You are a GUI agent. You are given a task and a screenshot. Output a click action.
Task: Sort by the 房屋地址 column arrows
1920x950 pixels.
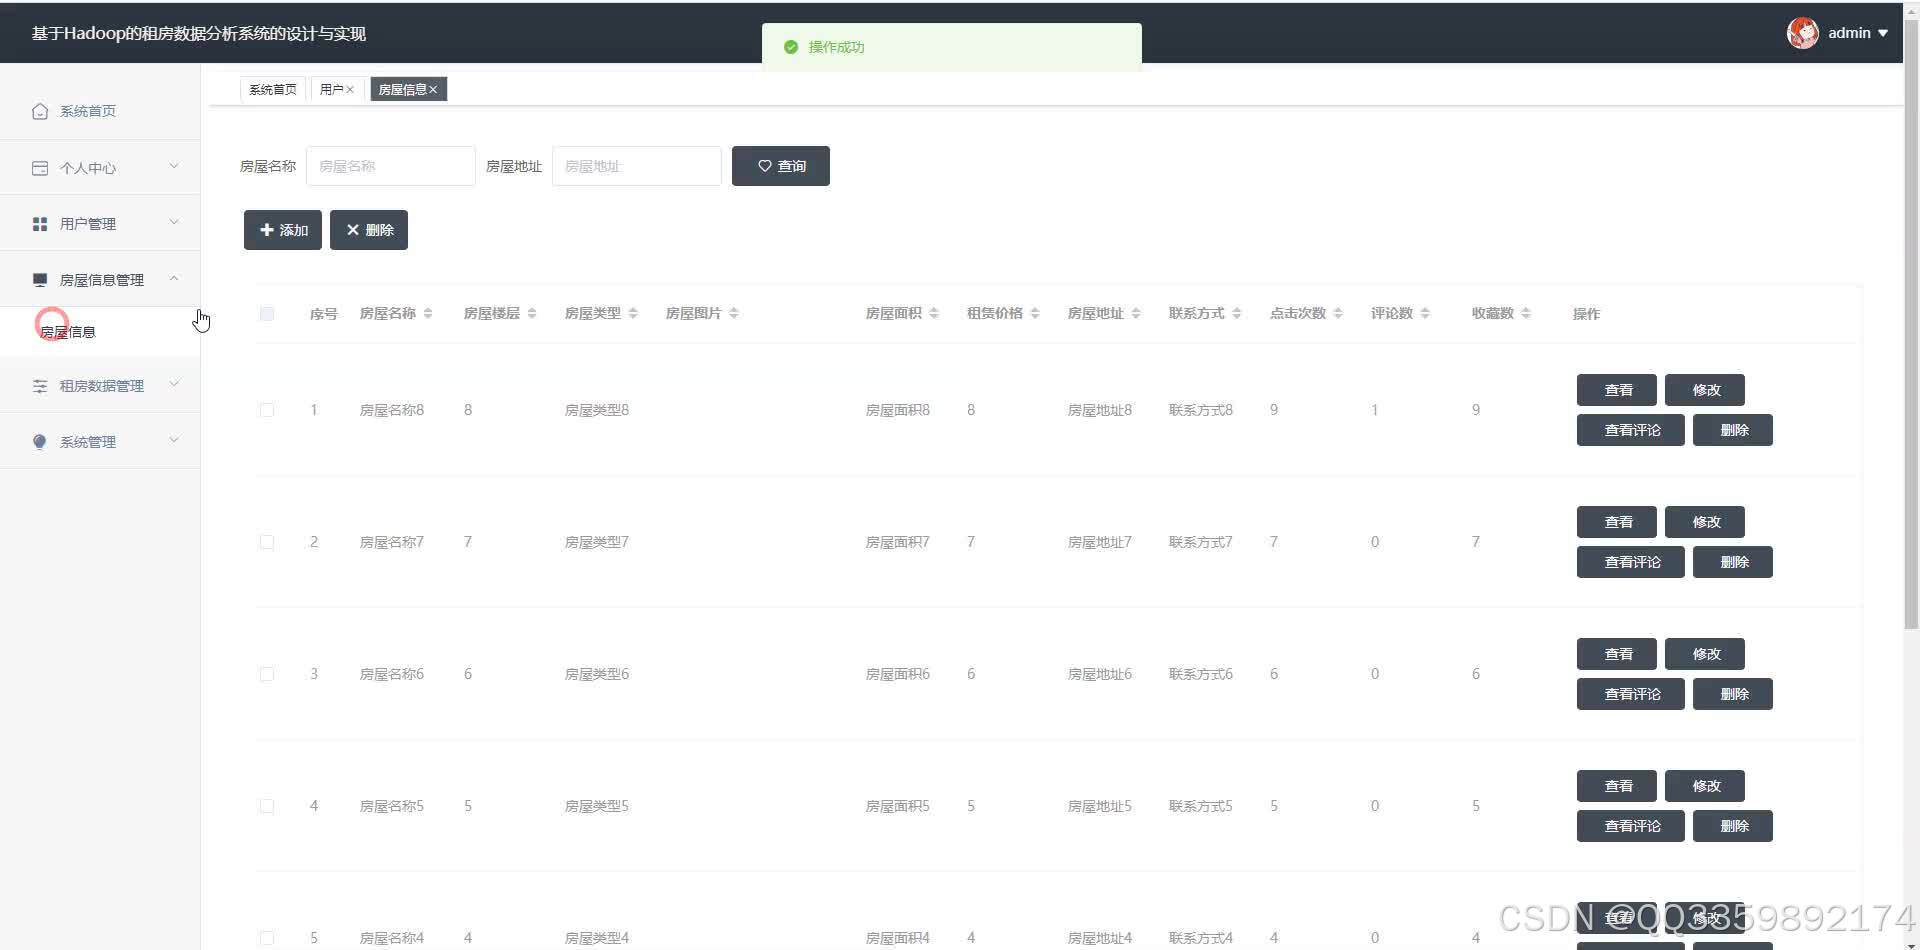pyautogui.click(x=1136, y=314)
